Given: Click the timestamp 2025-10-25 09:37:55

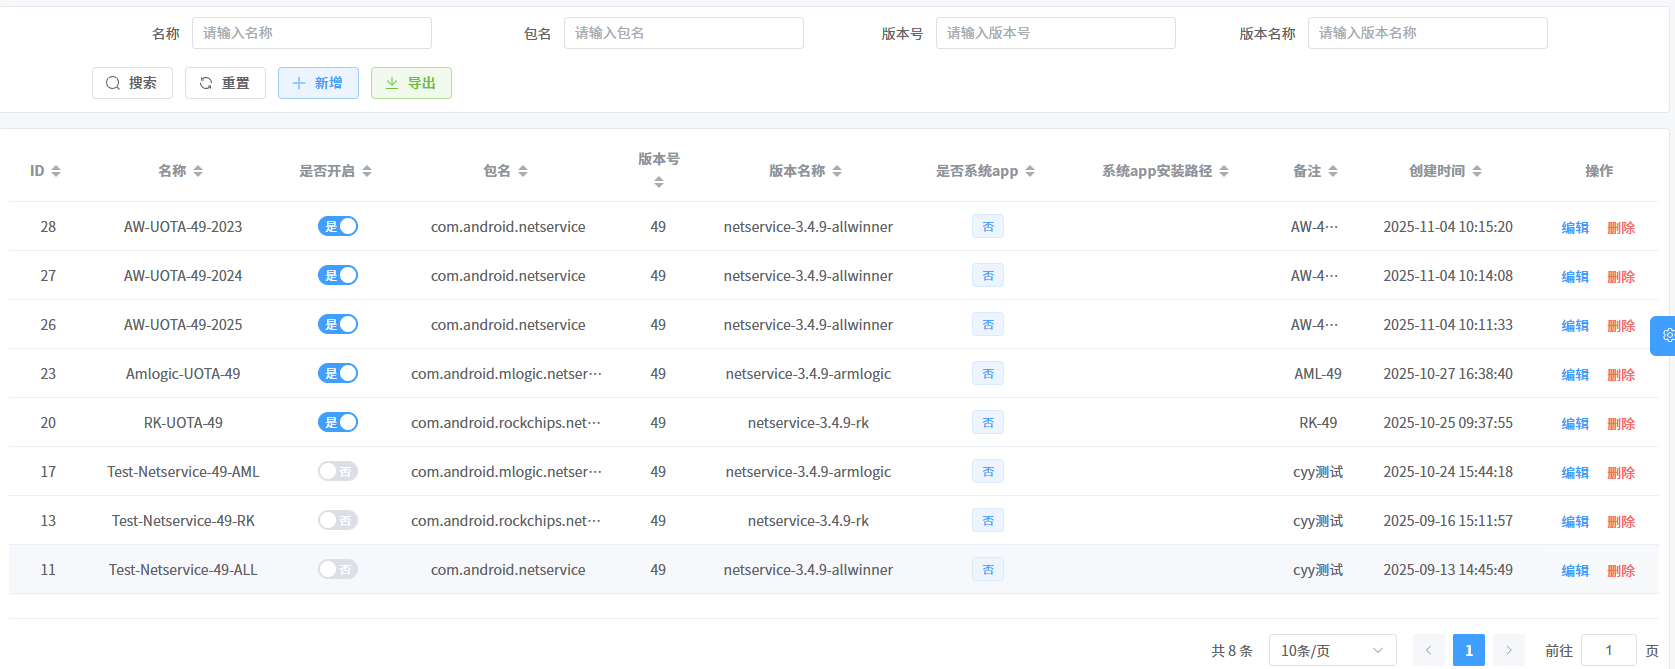Looking at the screenshot, I should point(1448,423).
